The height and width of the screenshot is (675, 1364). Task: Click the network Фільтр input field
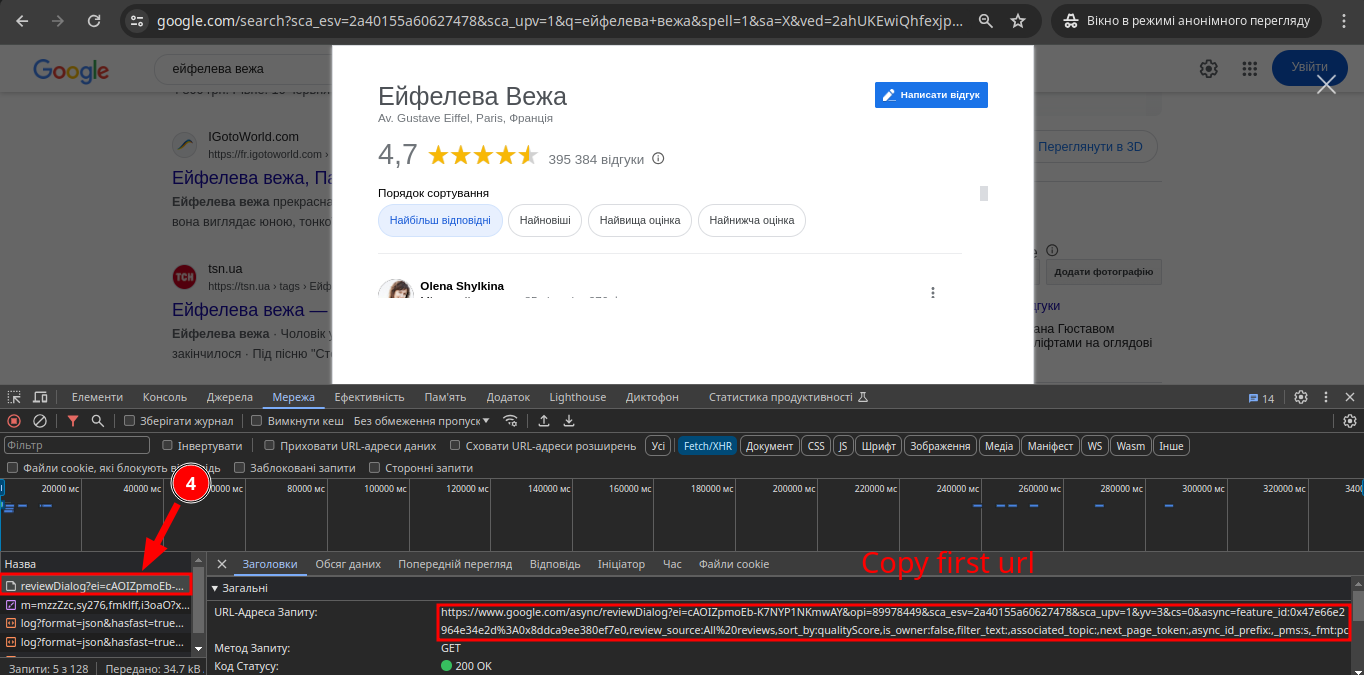[x=77, y=445]
